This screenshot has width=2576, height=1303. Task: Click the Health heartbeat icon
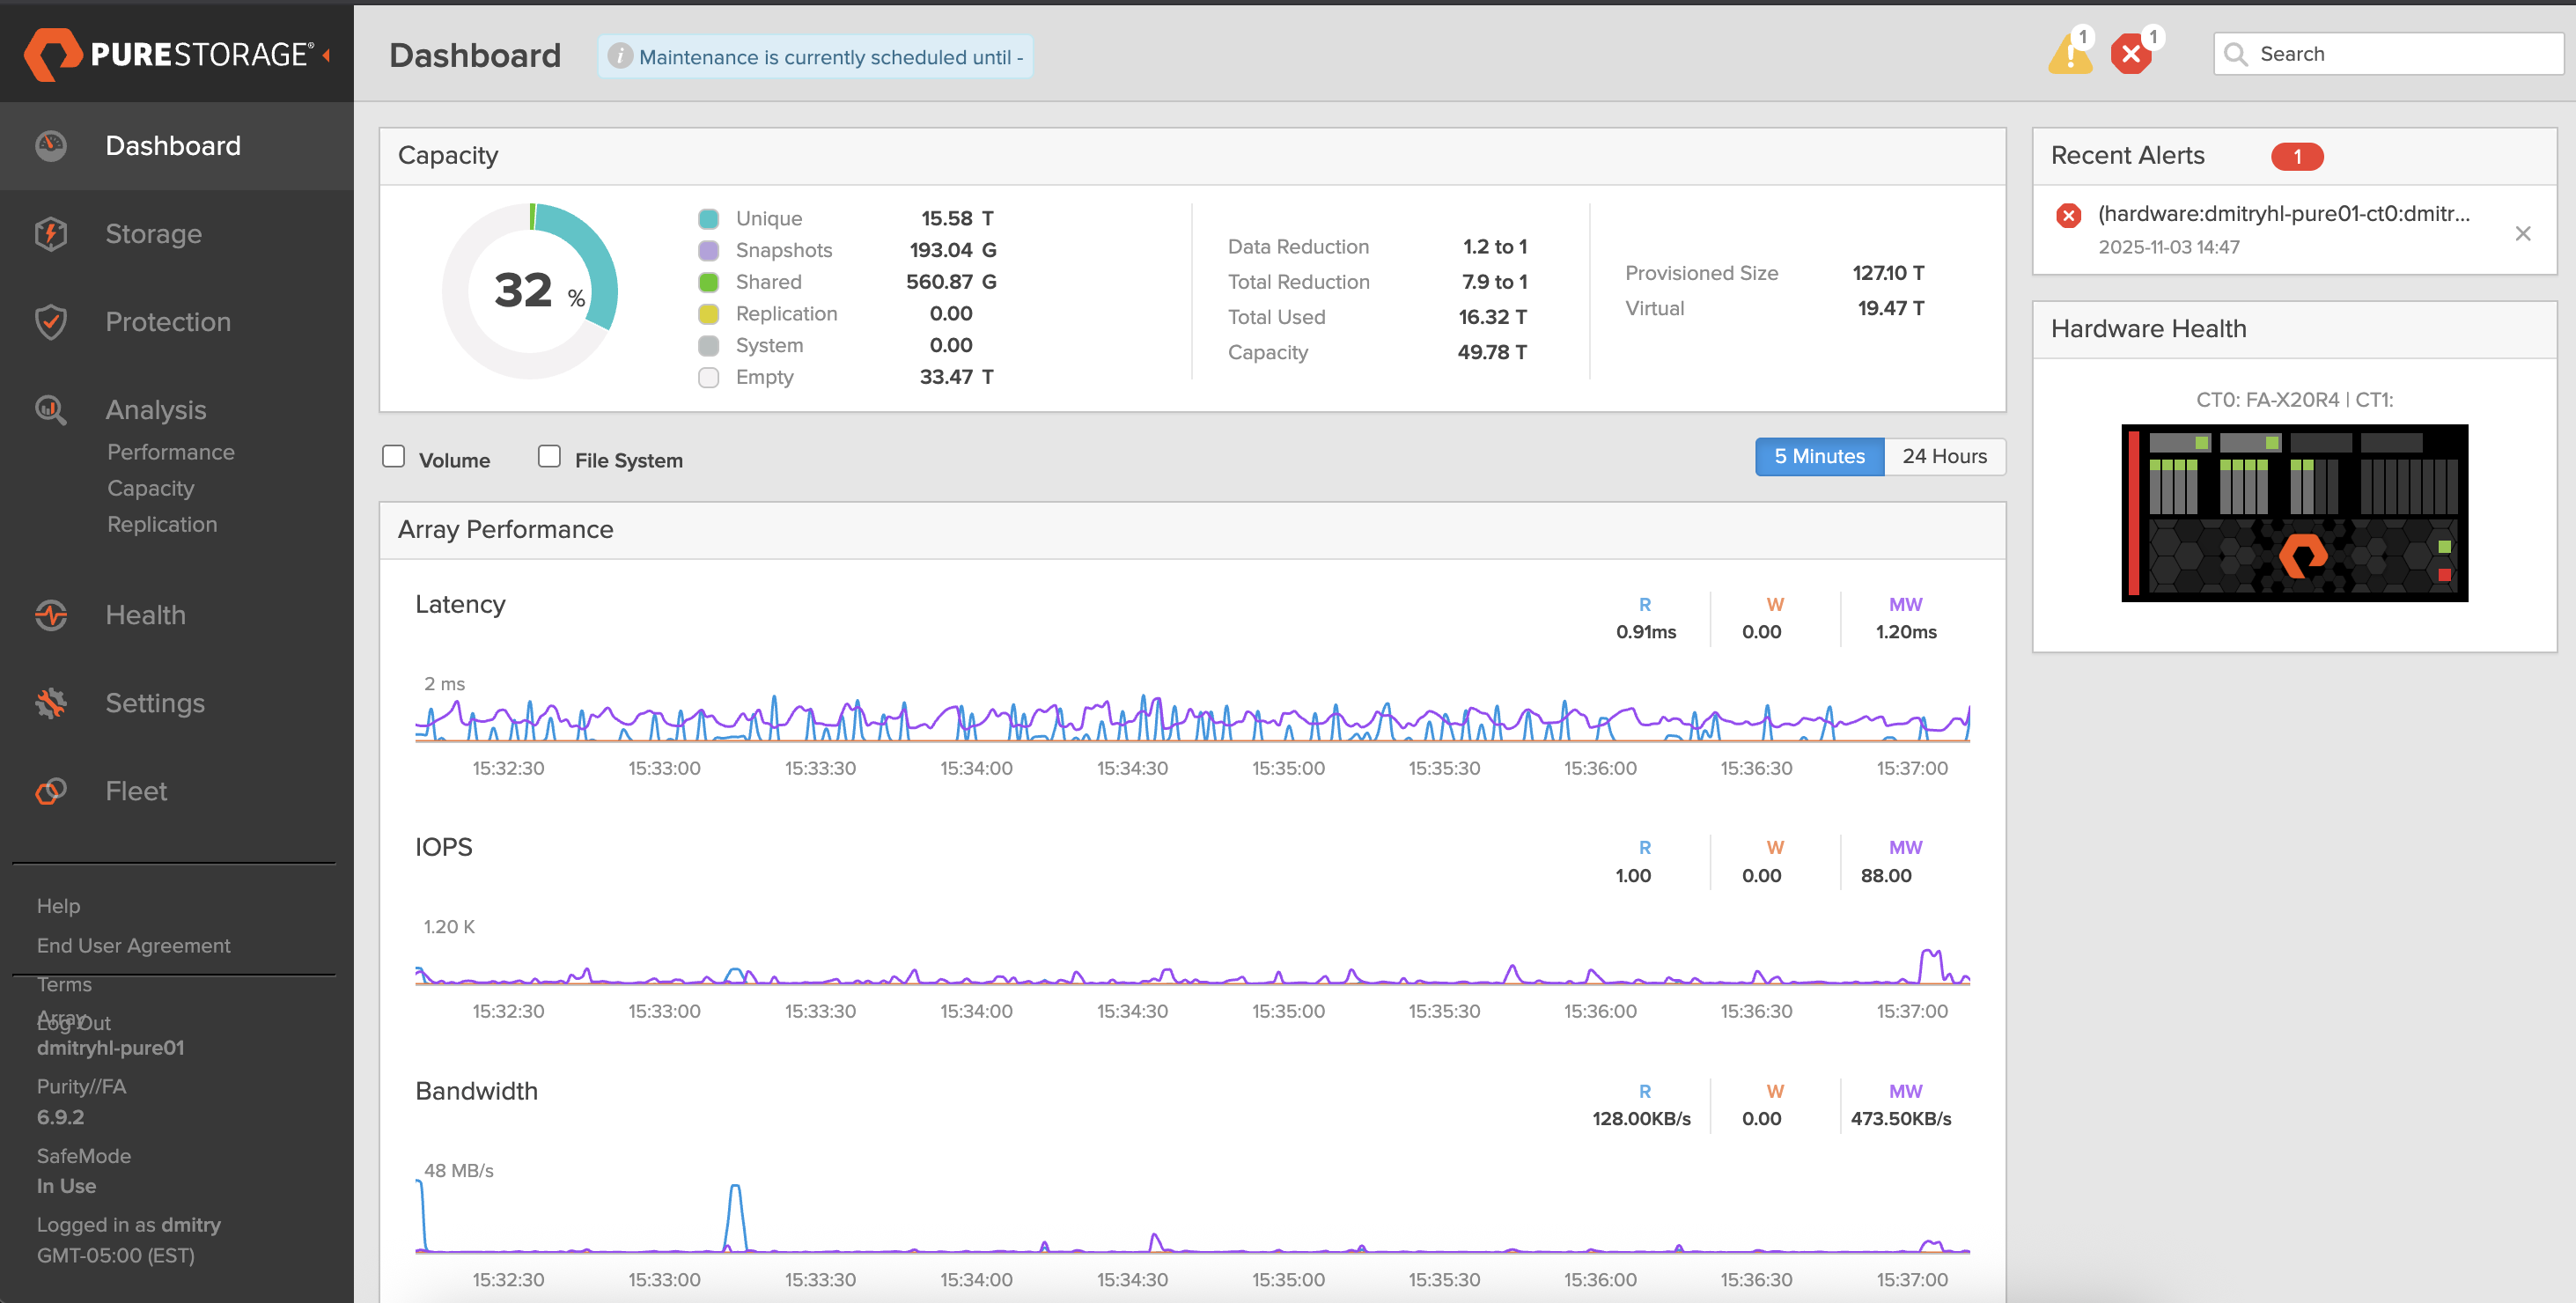[51, 615]
